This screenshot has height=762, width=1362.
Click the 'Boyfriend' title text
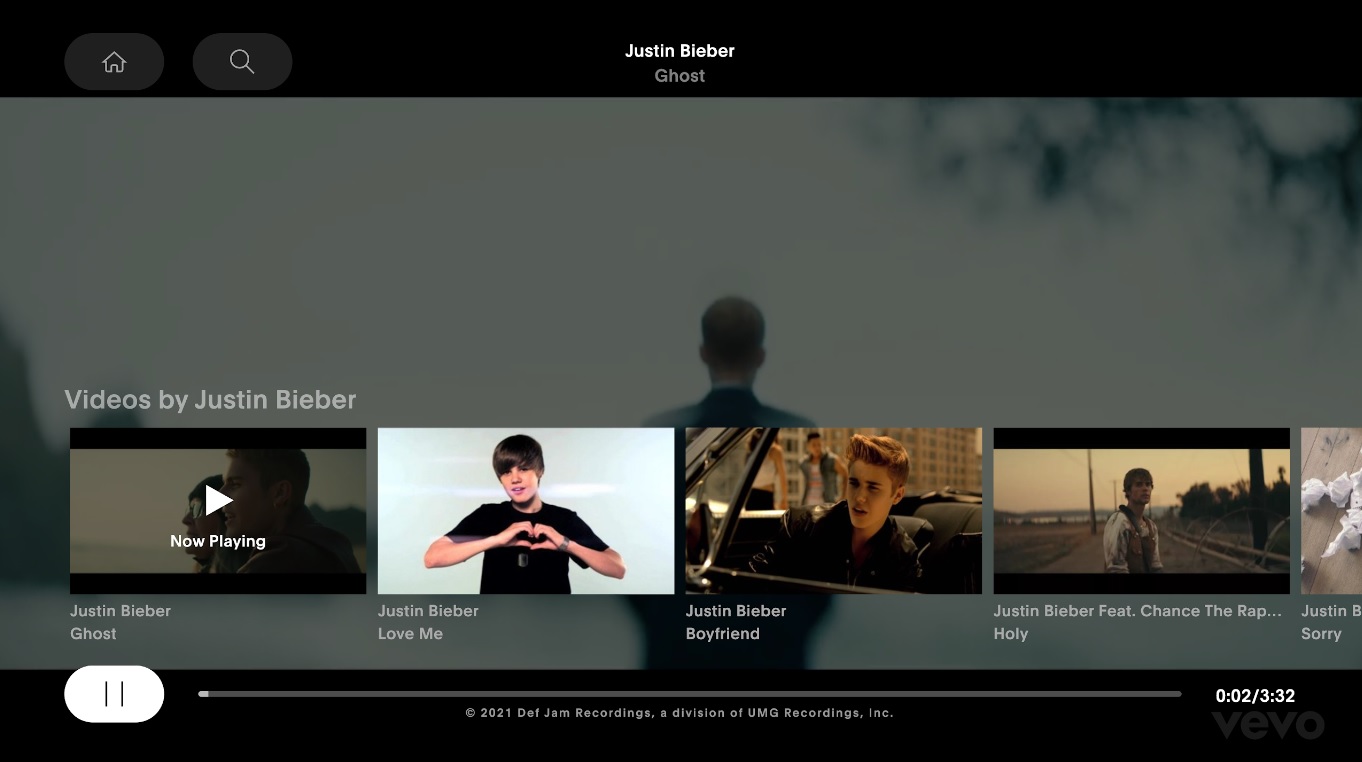click(x=723, y=634)
